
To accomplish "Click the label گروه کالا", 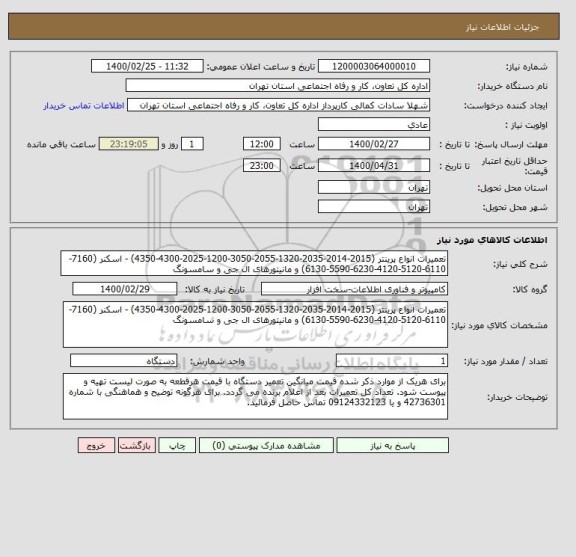I will (530, 290).
